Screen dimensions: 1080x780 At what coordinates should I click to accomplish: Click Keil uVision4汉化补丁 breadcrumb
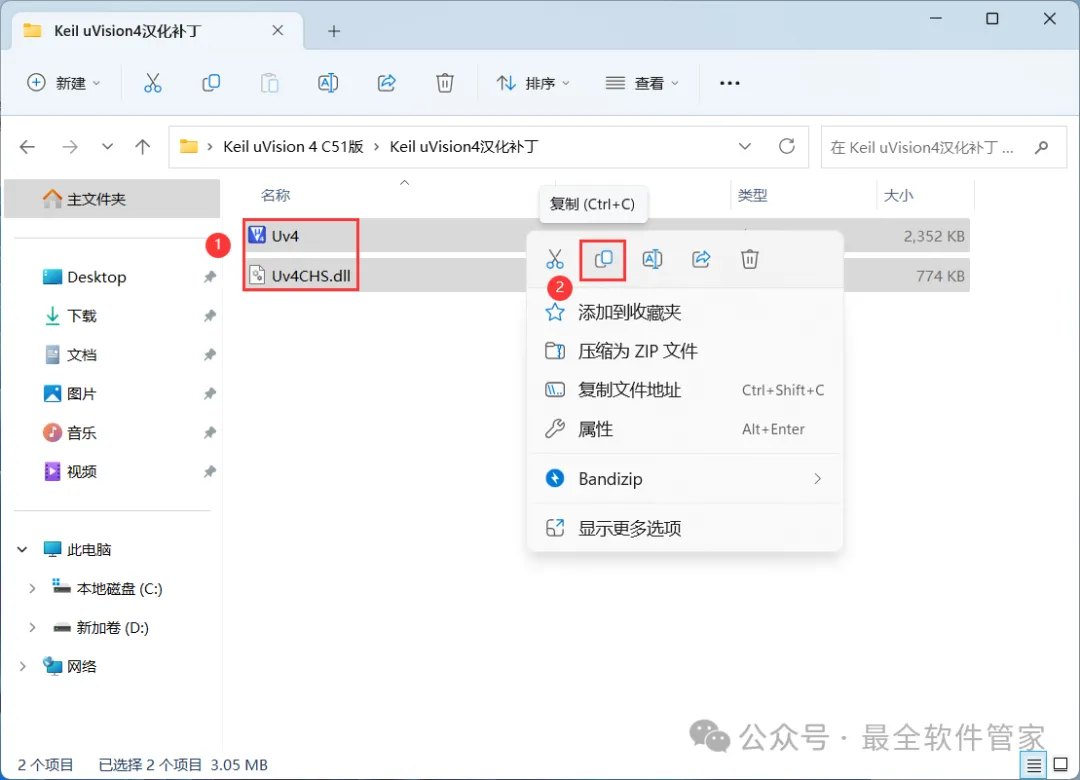(x=464, y=147)
